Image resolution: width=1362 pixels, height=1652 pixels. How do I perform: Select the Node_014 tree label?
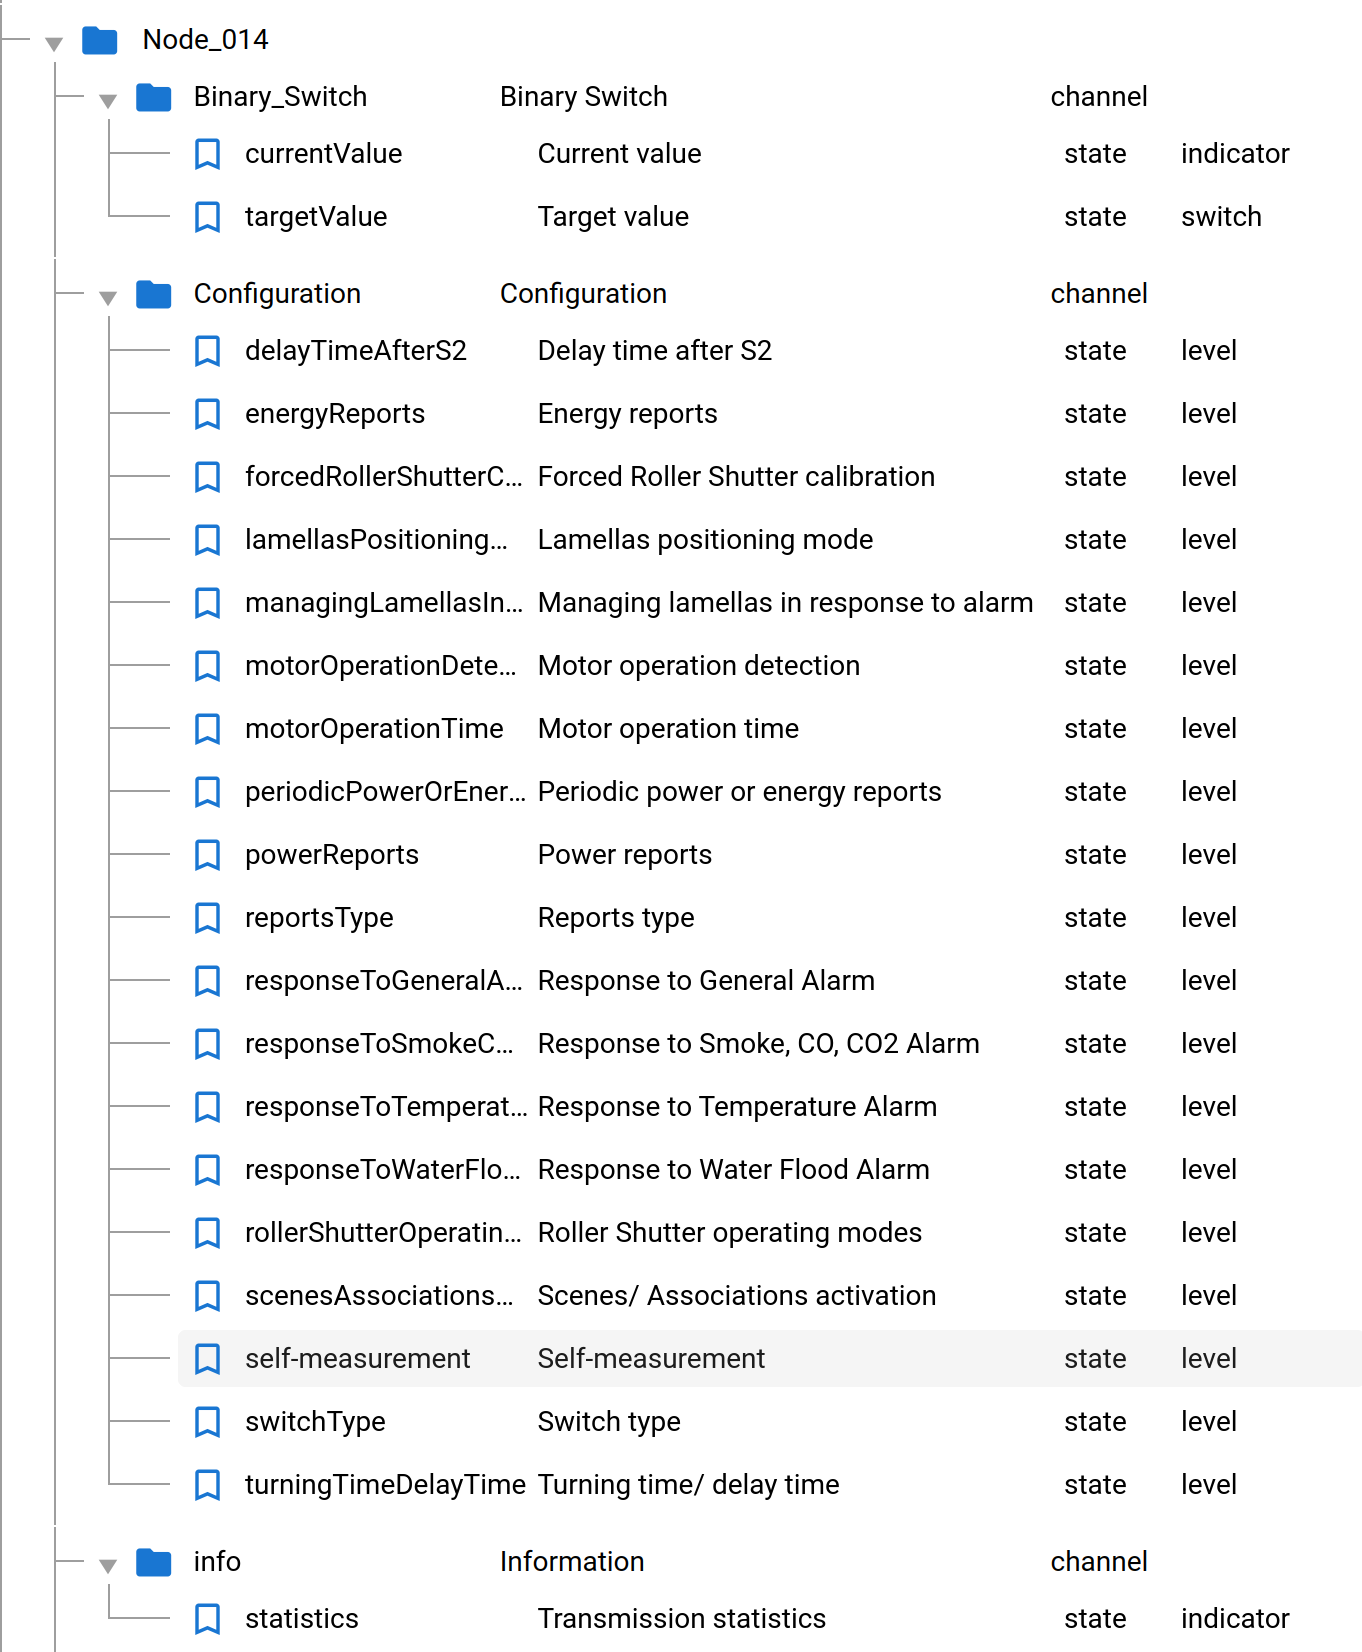[206, 40]
